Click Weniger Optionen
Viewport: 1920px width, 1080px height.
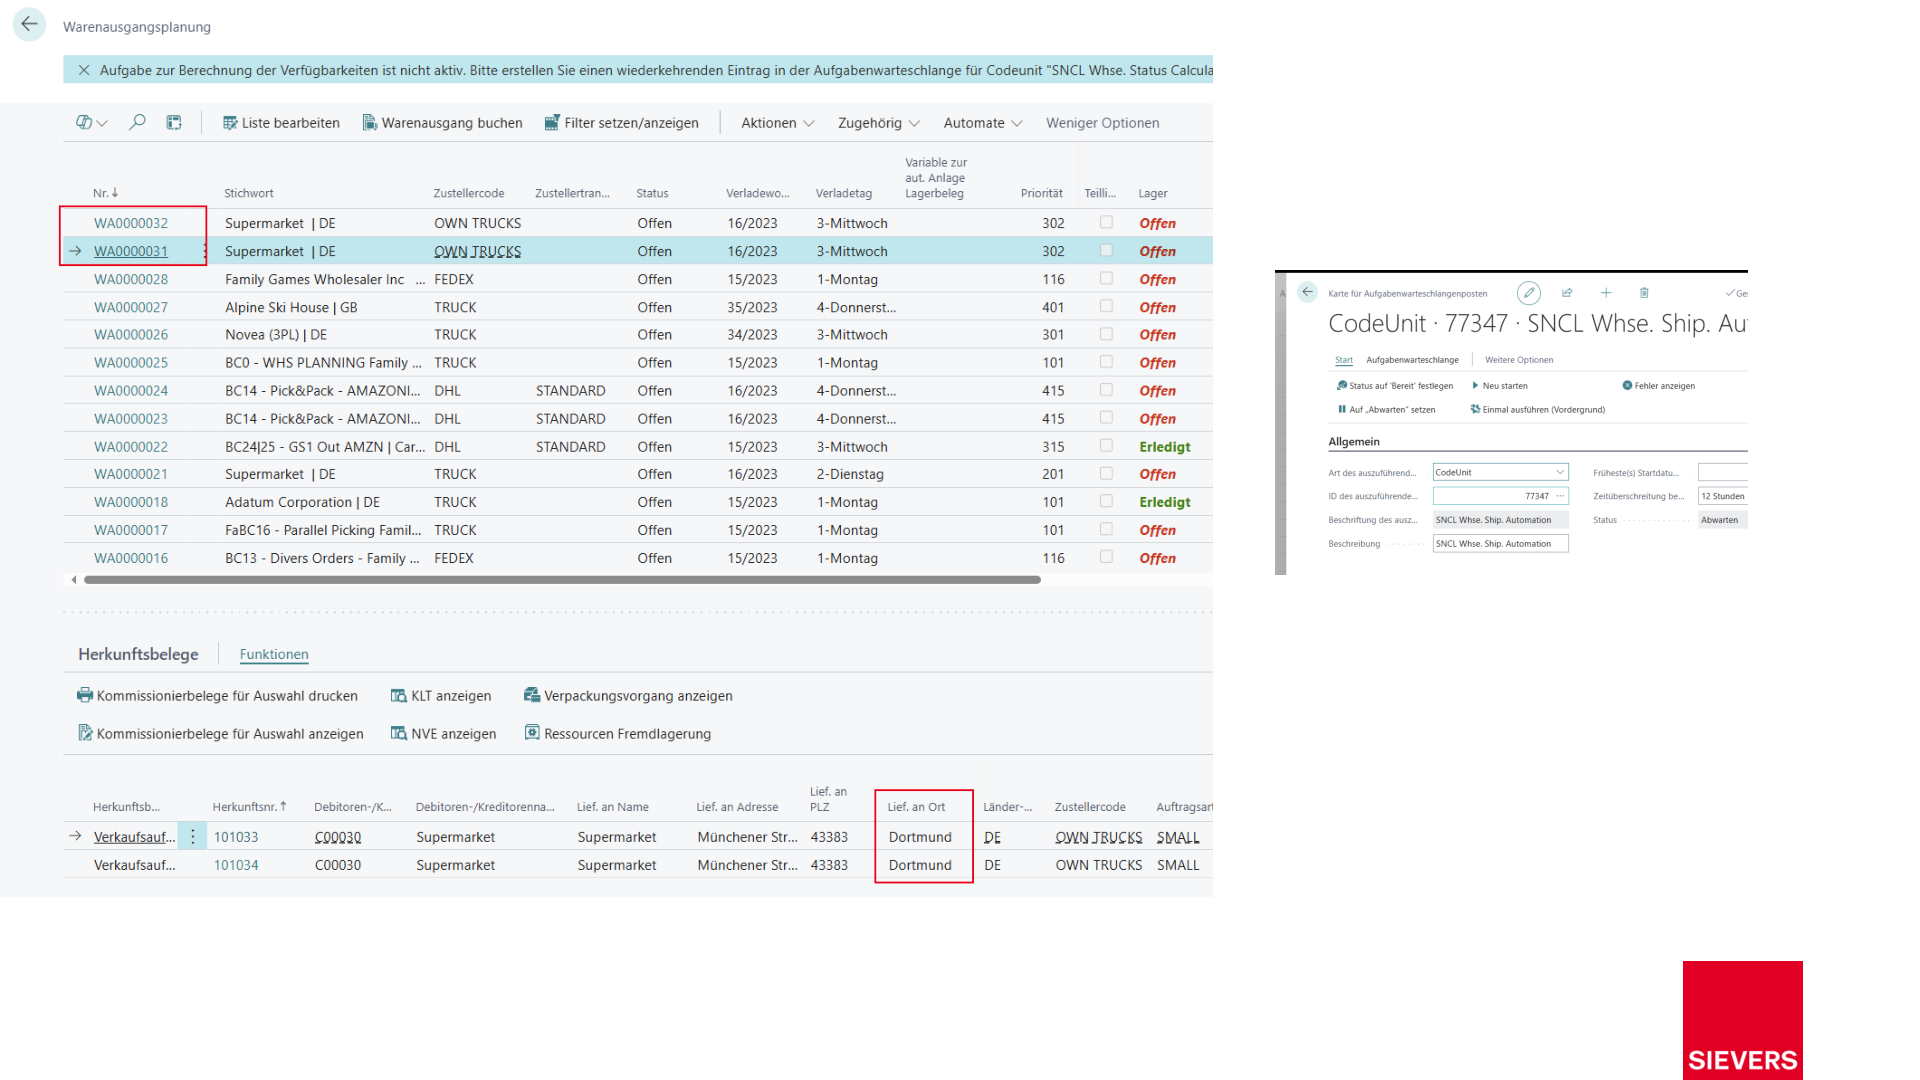click(x=1103, y=123)
